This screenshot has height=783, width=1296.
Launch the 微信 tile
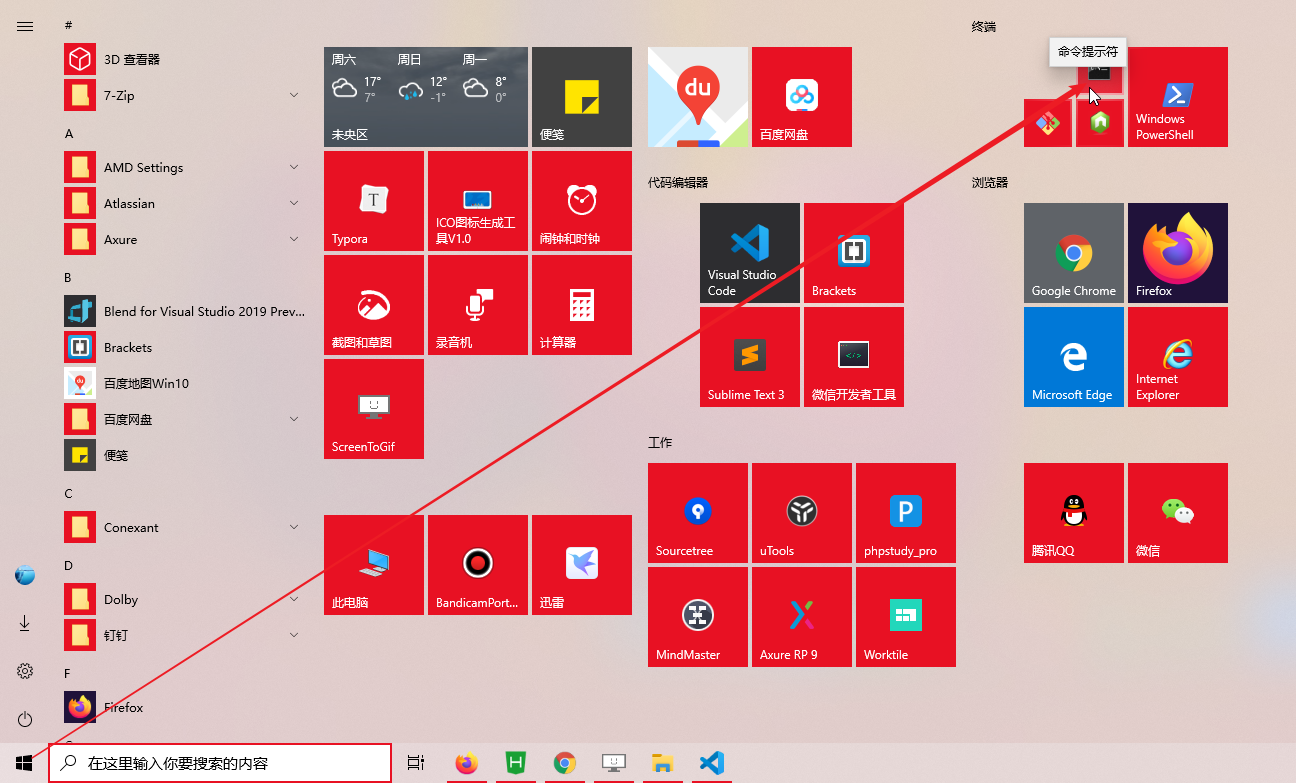[x=1178, y=513]
